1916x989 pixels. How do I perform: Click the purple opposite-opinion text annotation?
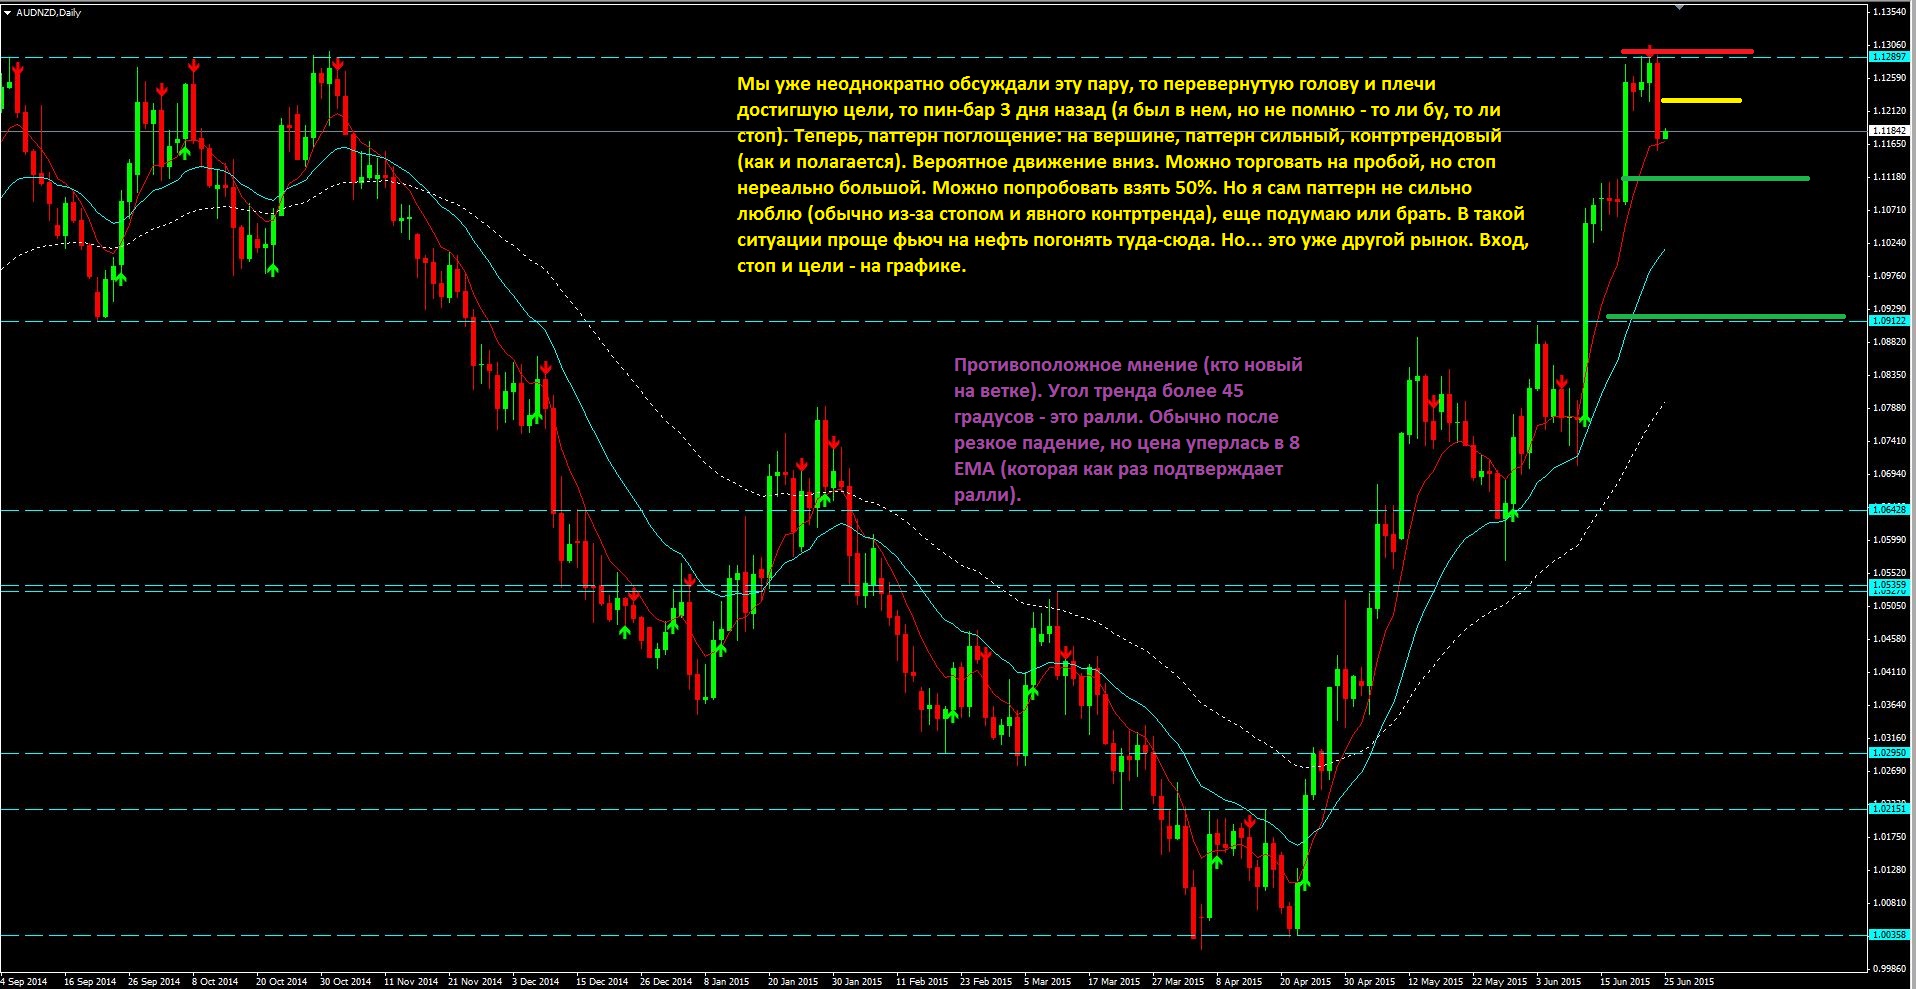[1128, 430]
